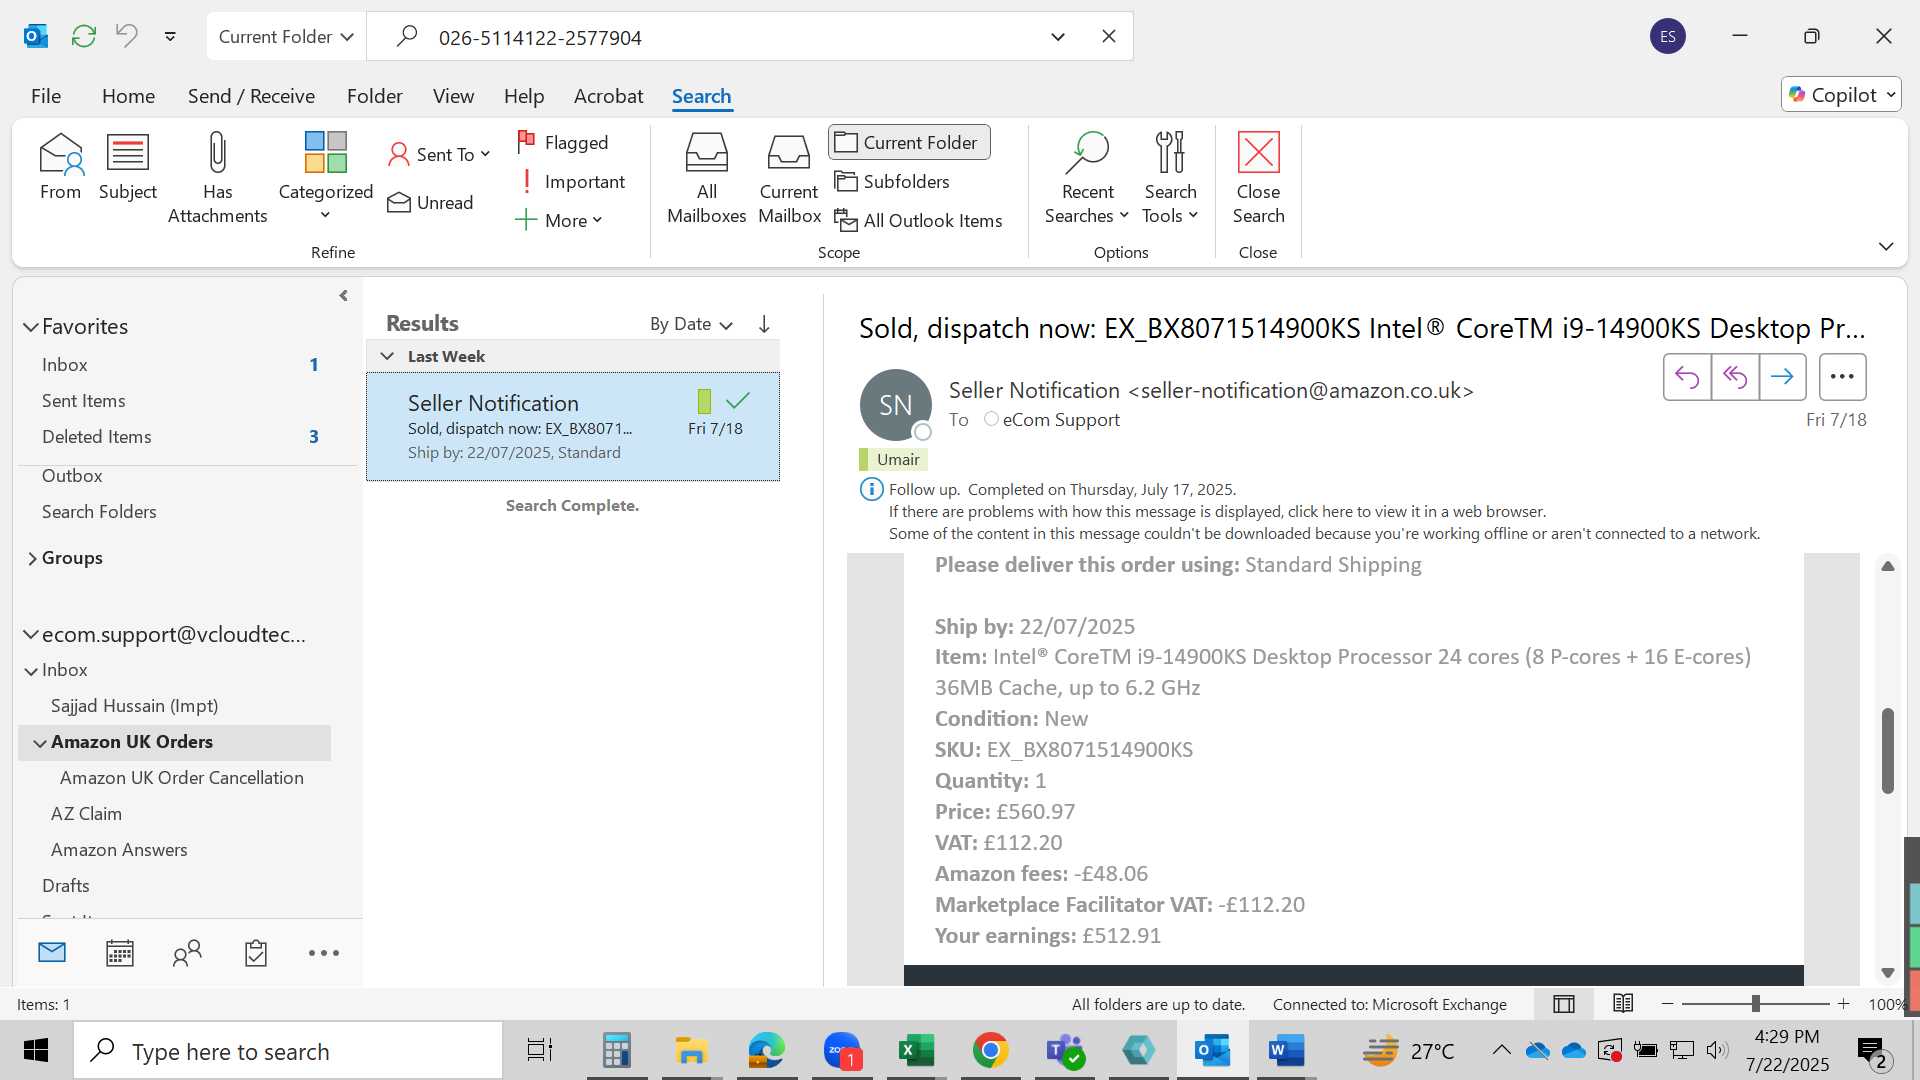Open Excel from the Windows taskbar
Screen dimensions: 1920x1080
(x=915, y=1051)
